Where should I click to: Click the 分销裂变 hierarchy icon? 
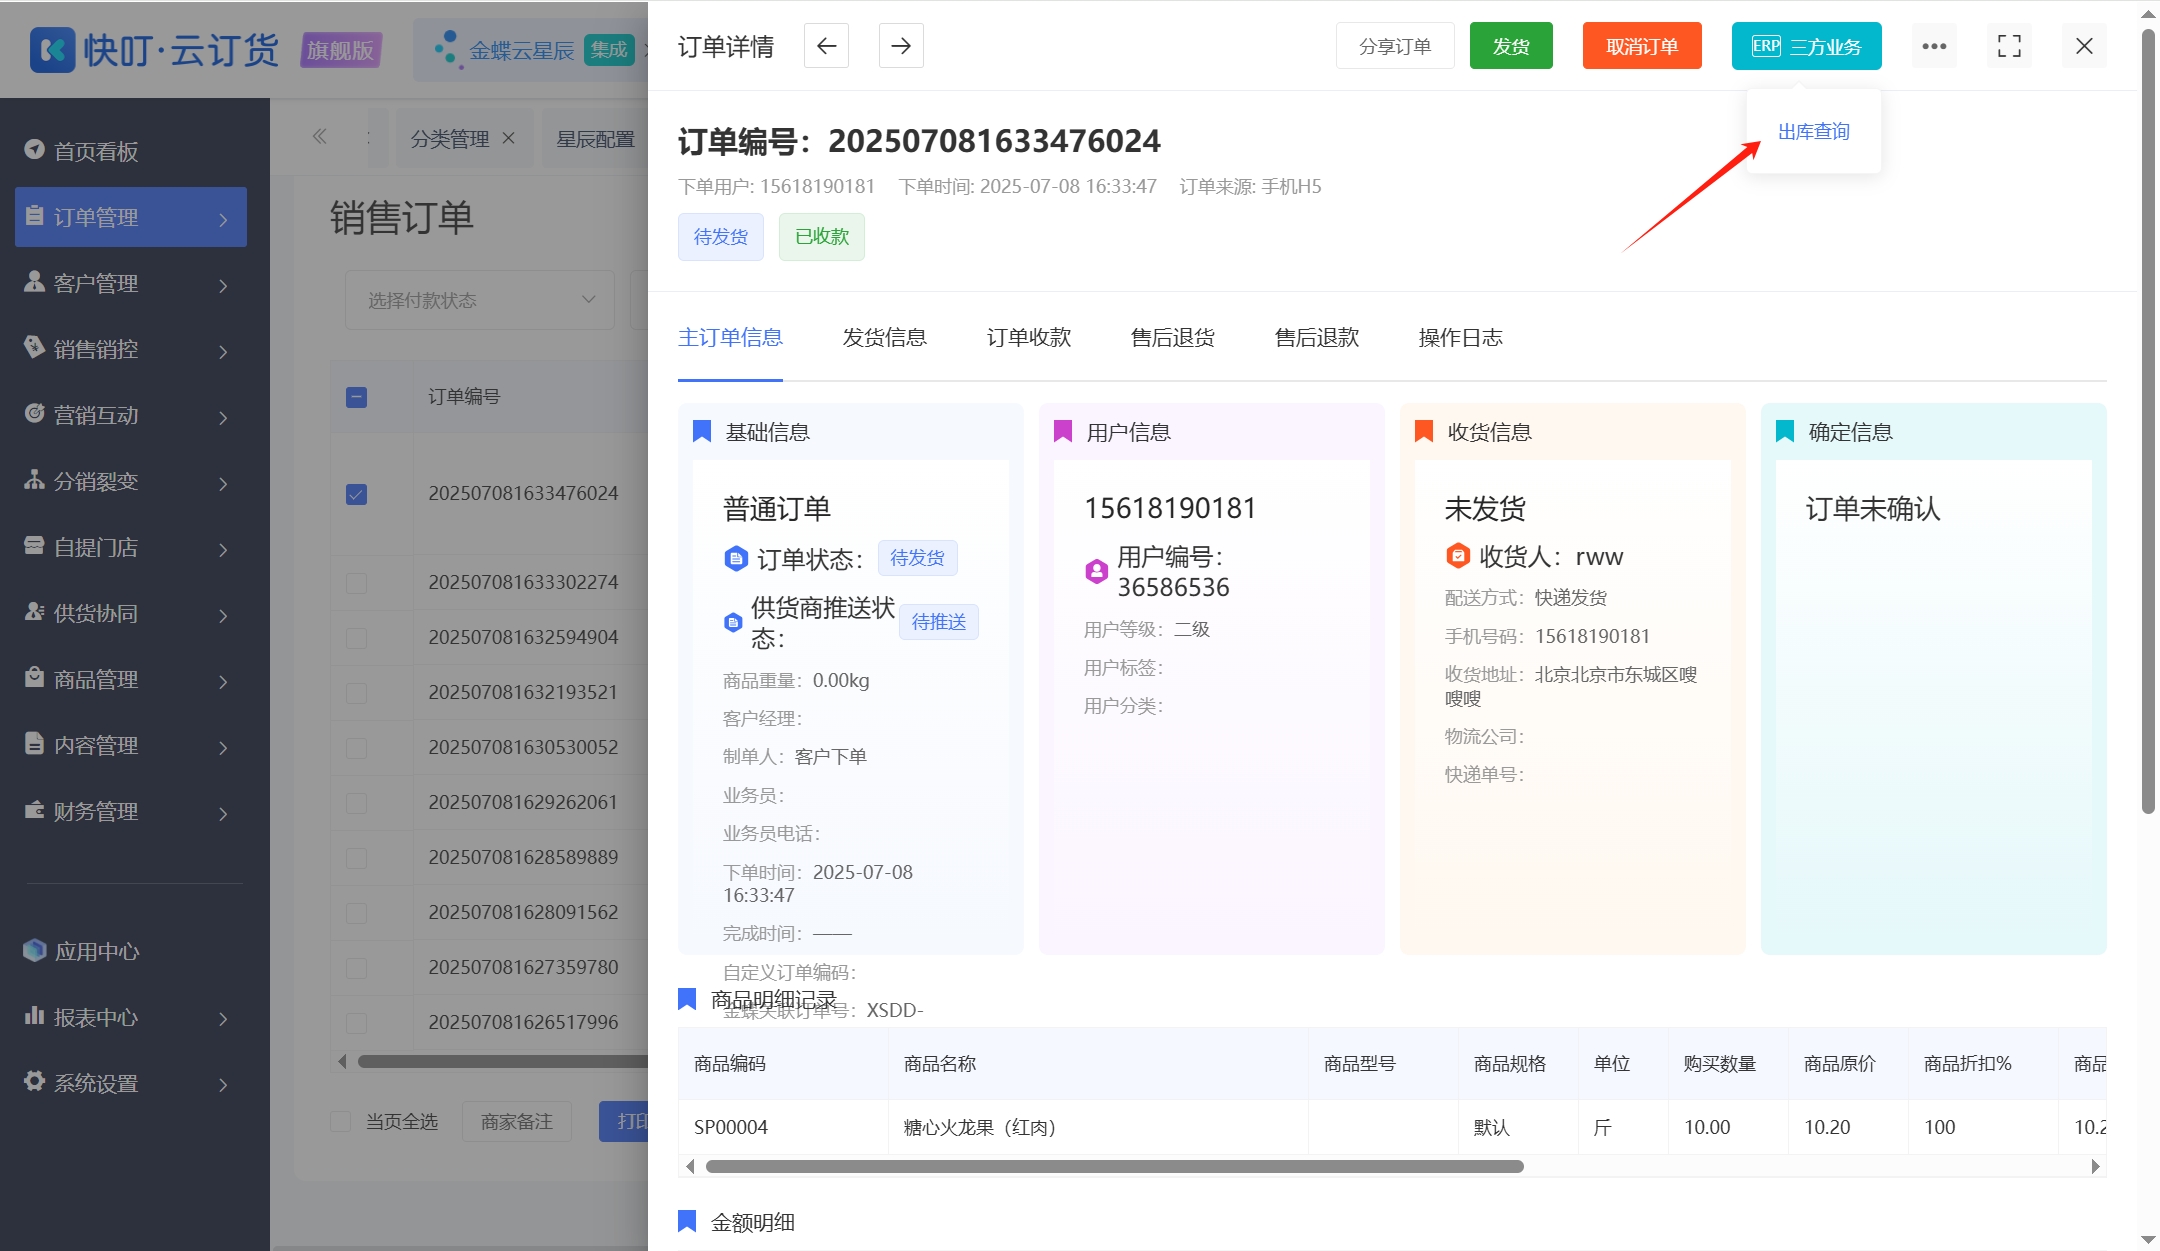pyautogui.click(x=35, y=479)
